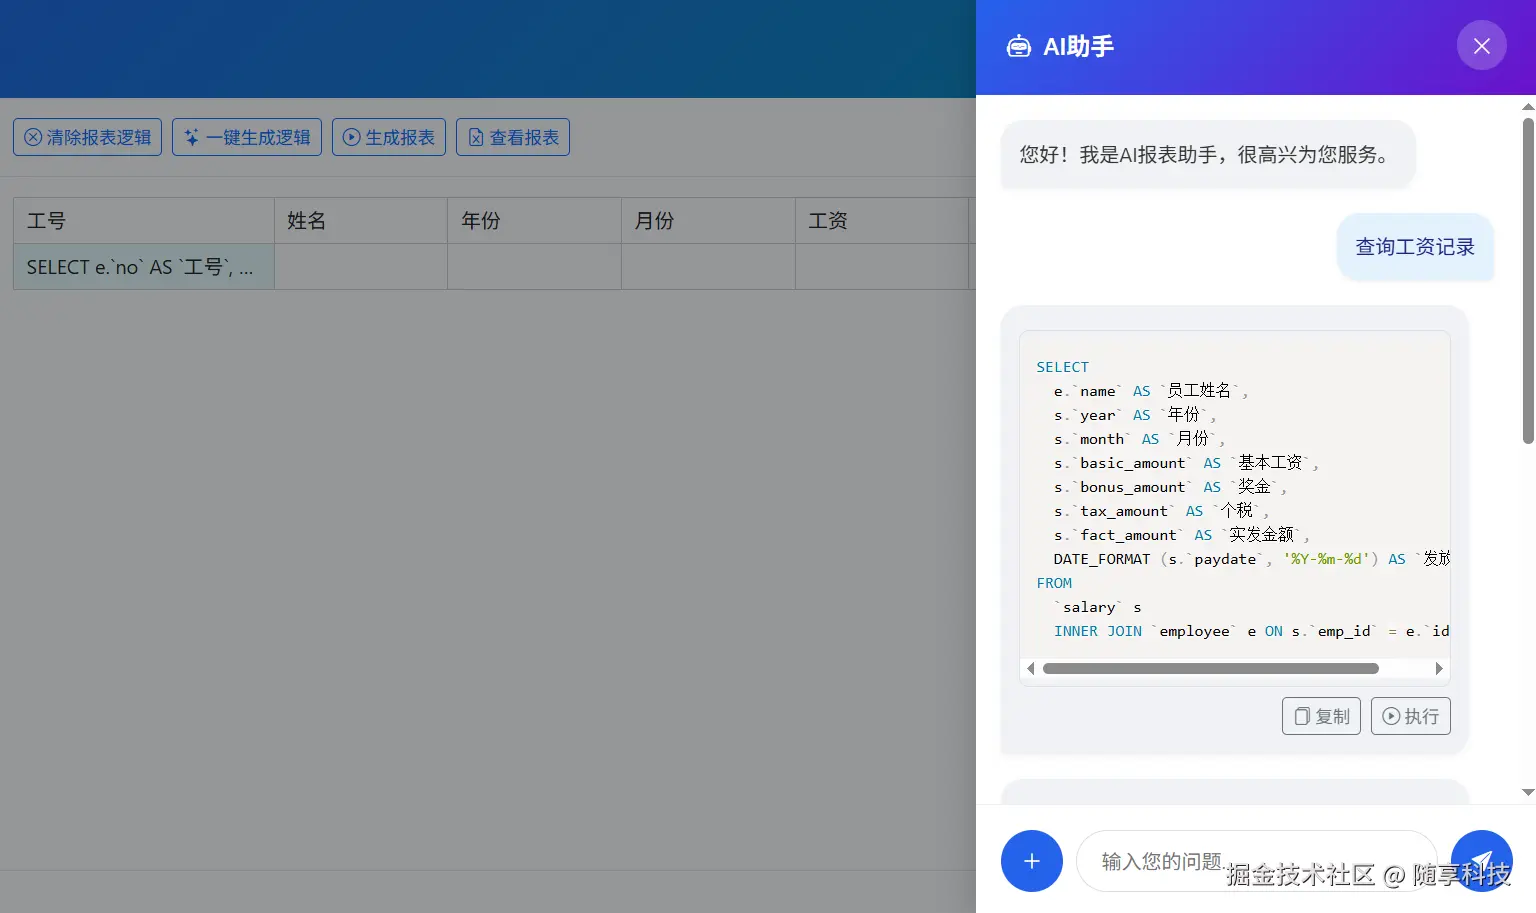Run the SQL with 执行 button
This screenshot has height=913, width=1536.
coord(1410,716)
